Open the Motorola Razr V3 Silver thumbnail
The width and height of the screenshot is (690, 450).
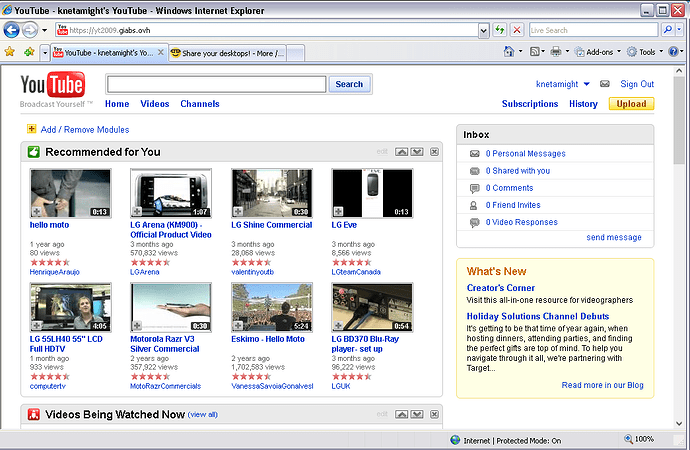[x=171, y=307]
